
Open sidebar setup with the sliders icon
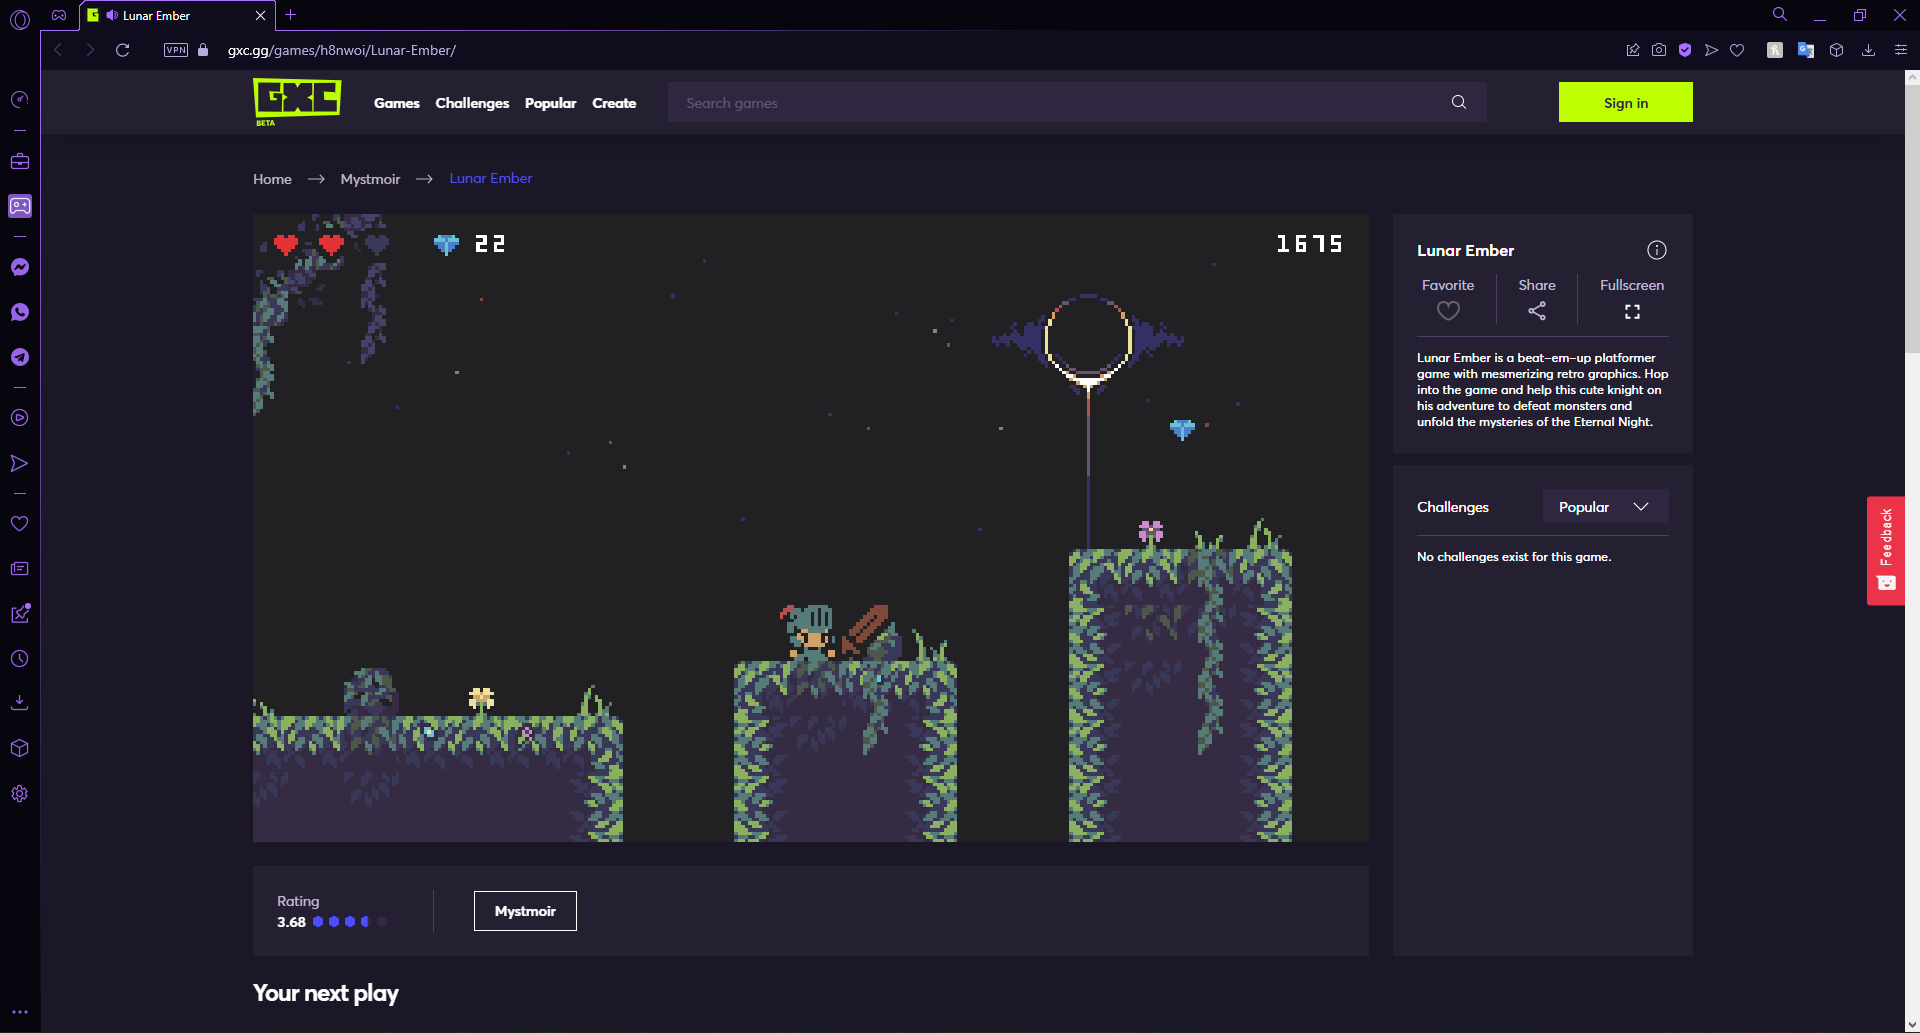(x=1901, y=49)
